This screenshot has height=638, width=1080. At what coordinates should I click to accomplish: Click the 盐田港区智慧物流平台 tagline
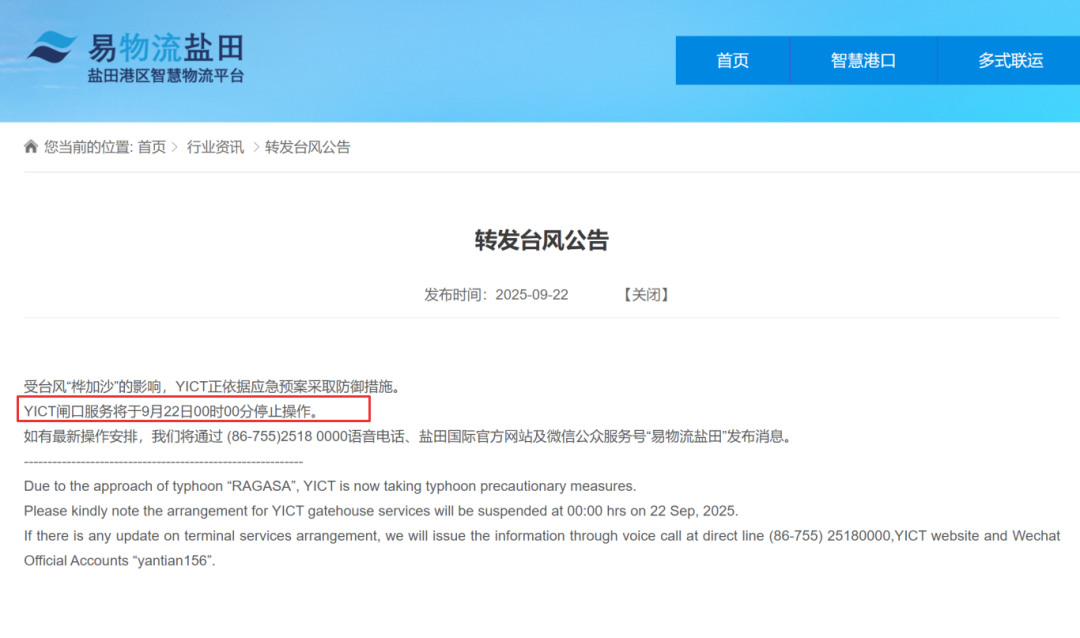tap(165, 76)
